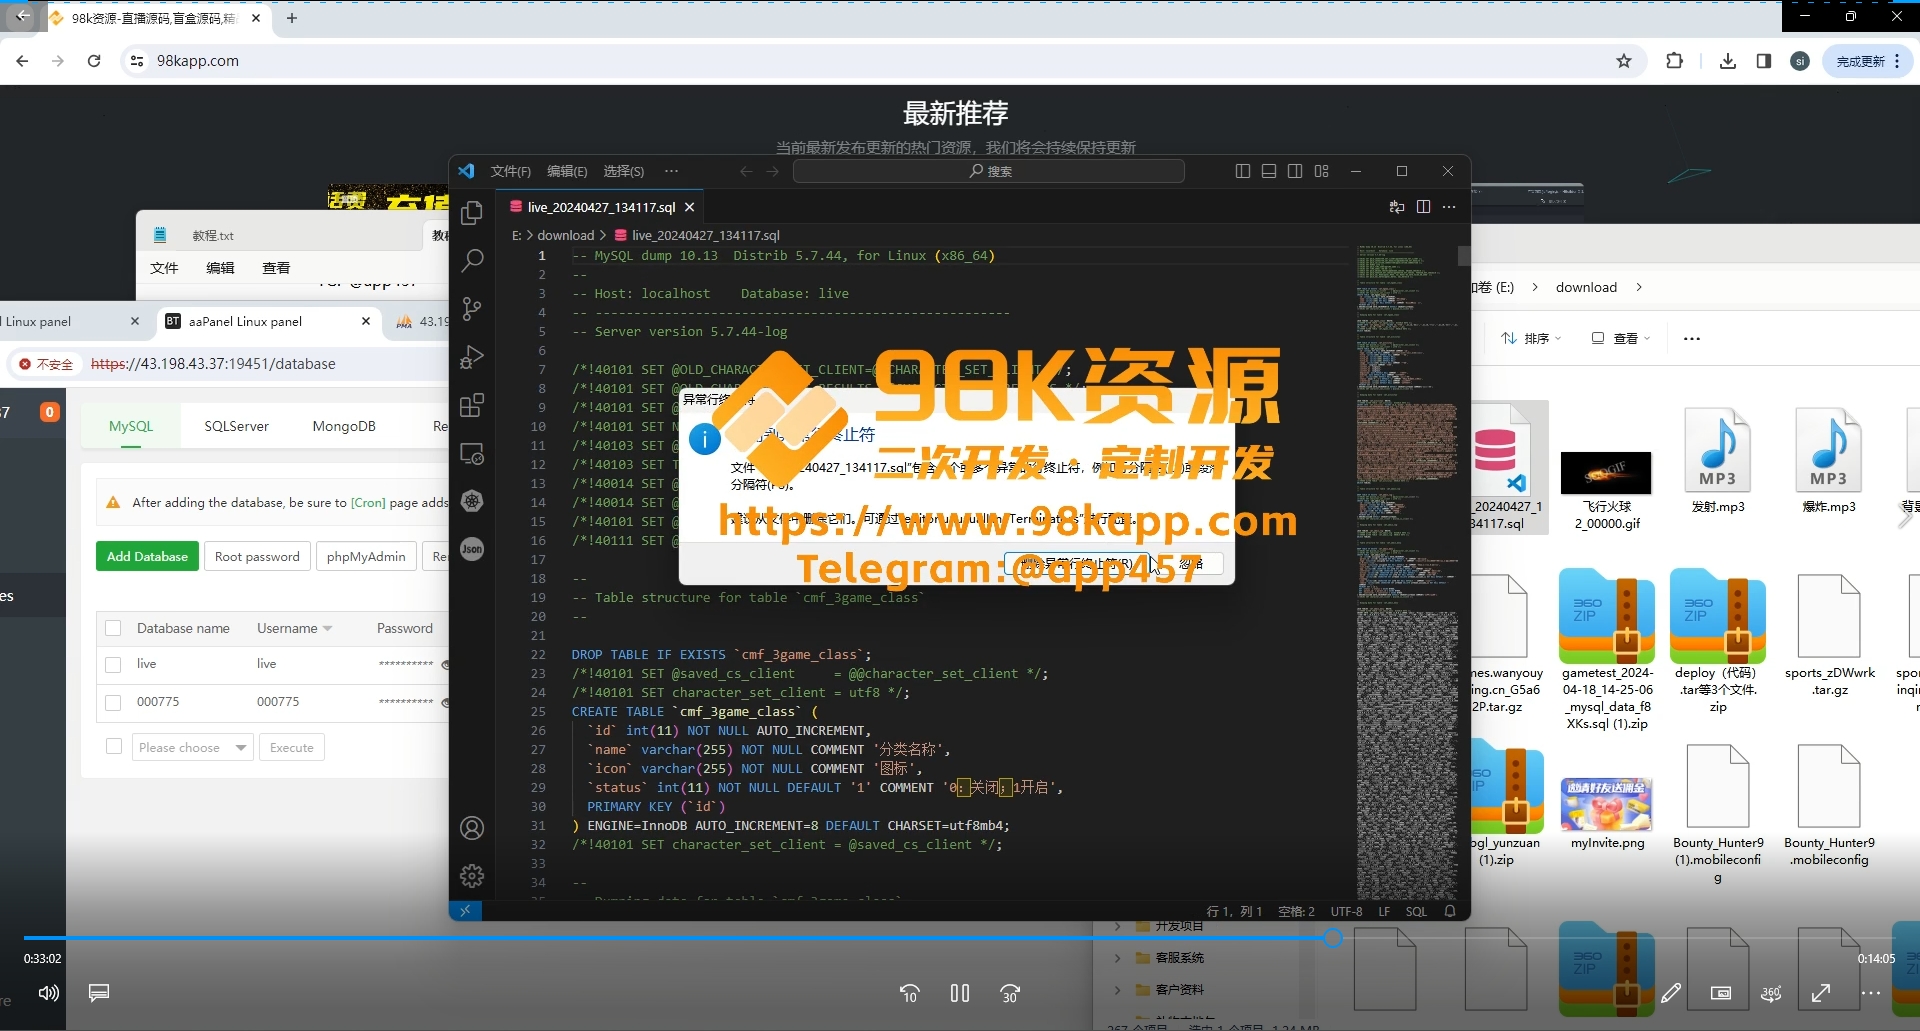Toggle the bottom panel layout icon

pos(1269,171)
